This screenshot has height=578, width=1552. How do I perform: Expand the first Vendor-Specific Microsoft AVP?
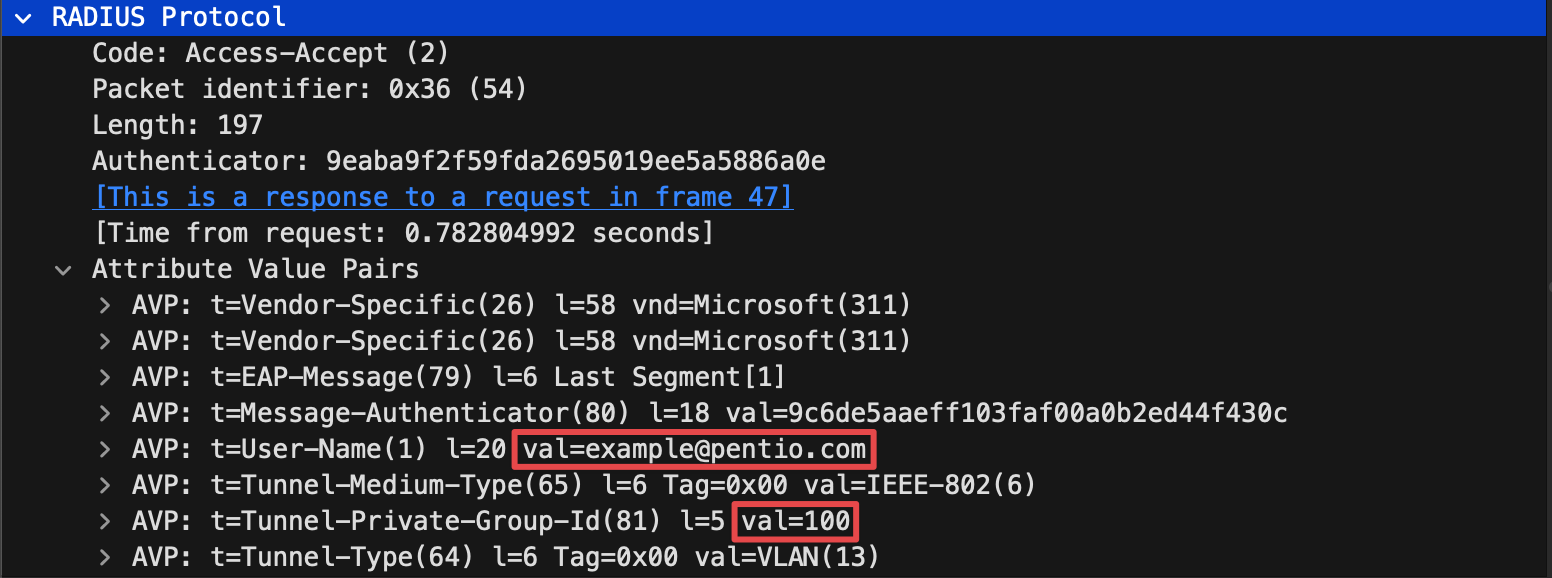(x=104, y=305)
